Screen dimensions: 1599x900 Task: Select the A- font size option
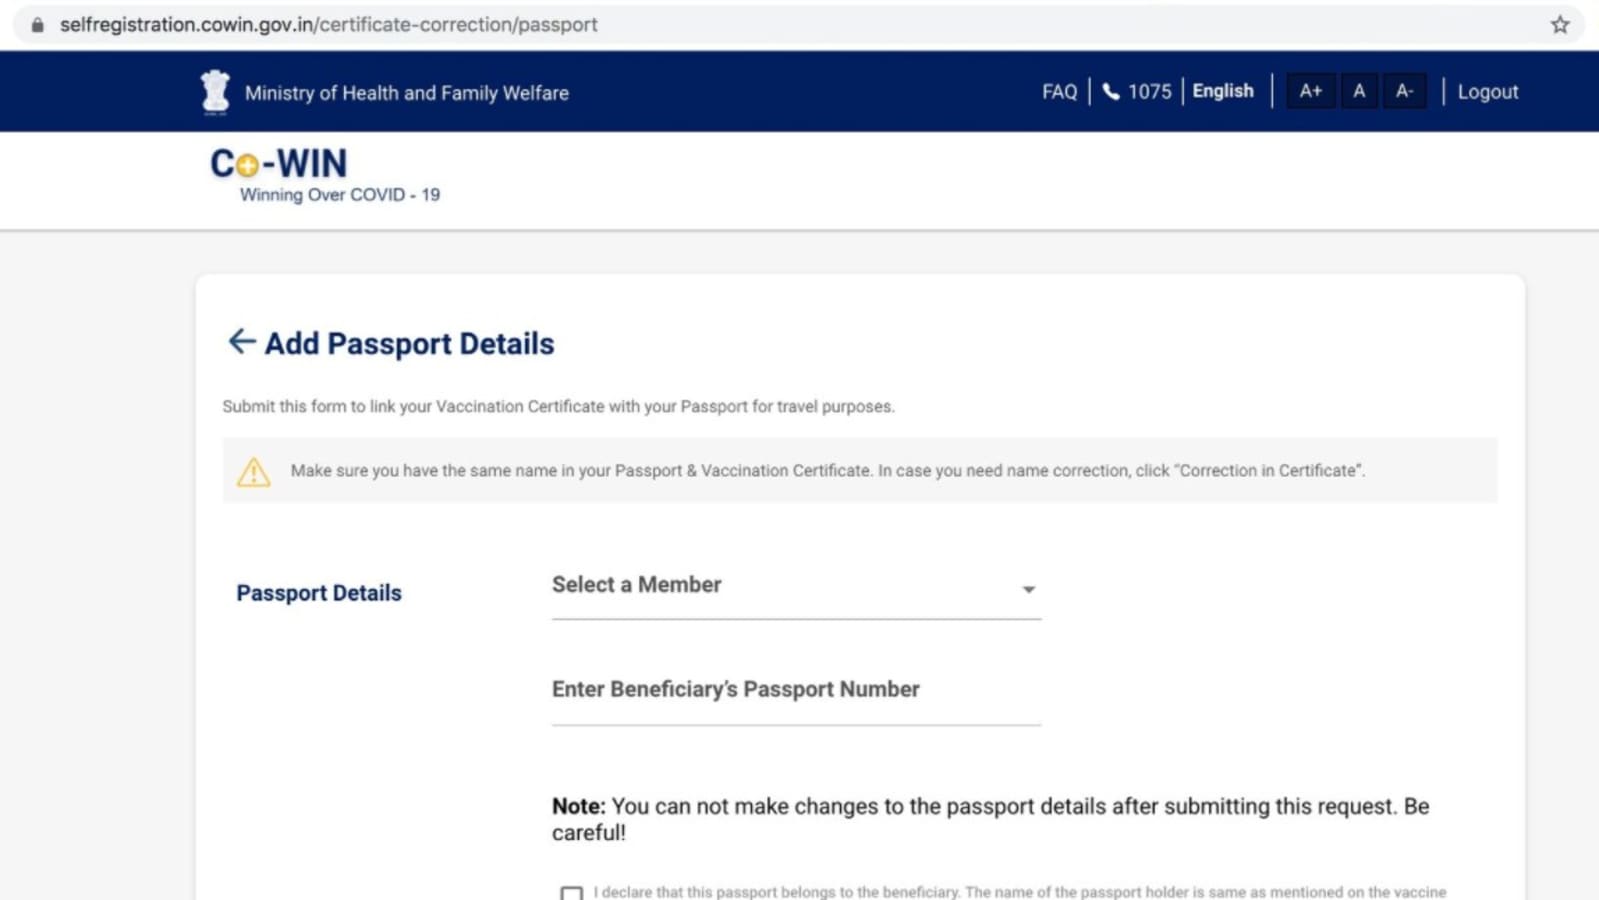pyautogui.click(x=1404, y=91)
